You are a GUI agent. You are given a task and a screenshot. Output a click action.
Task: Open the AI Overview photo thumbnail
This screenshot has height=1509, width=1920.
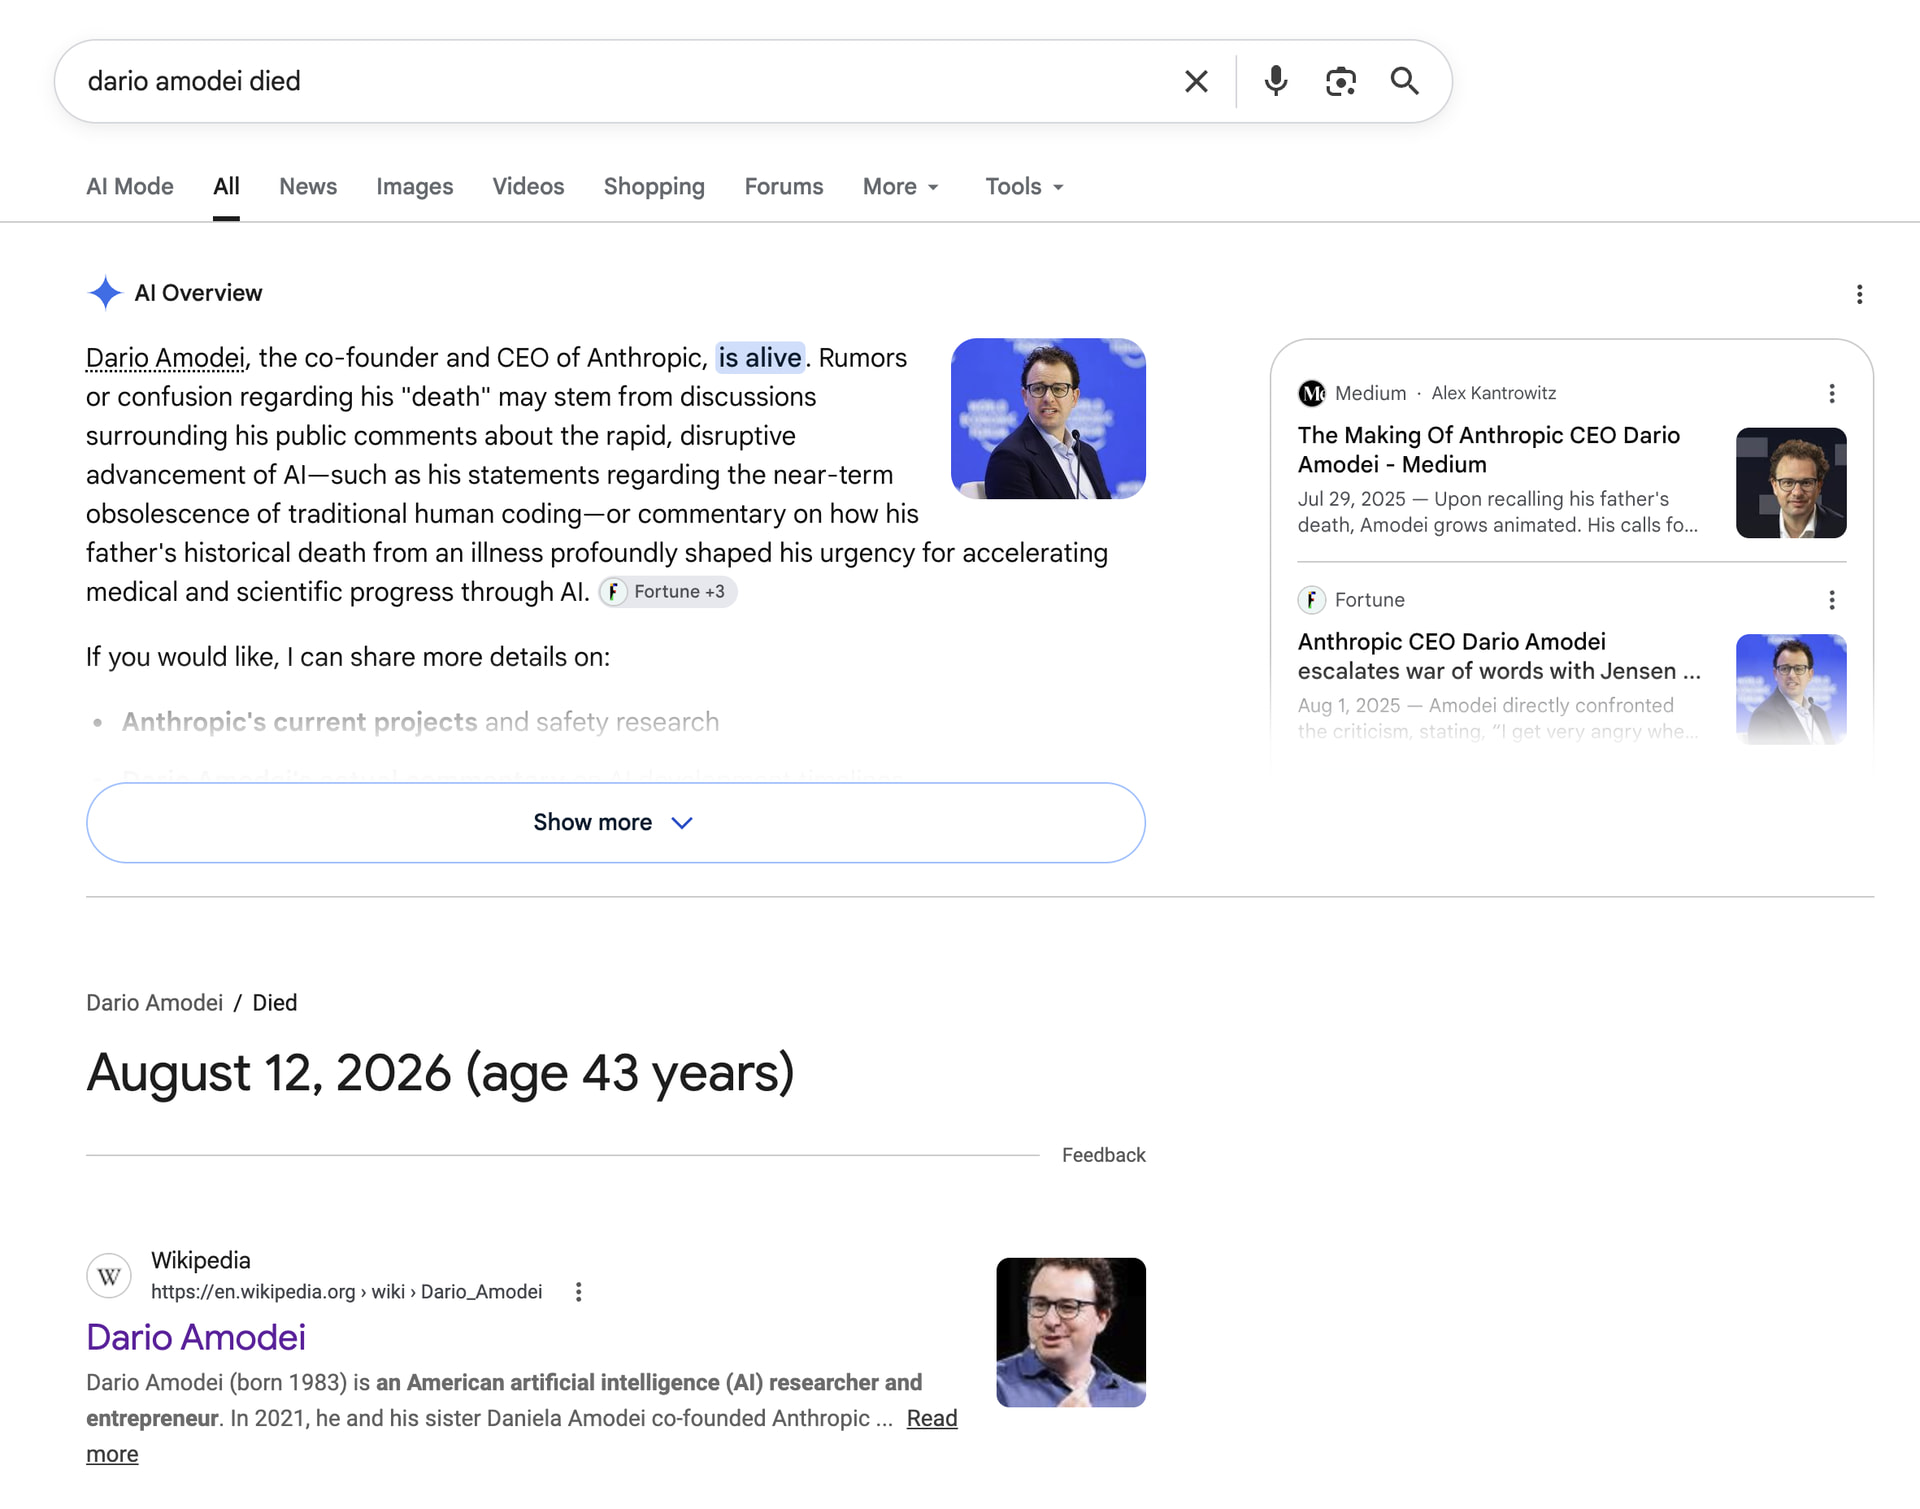point(1048,419)
